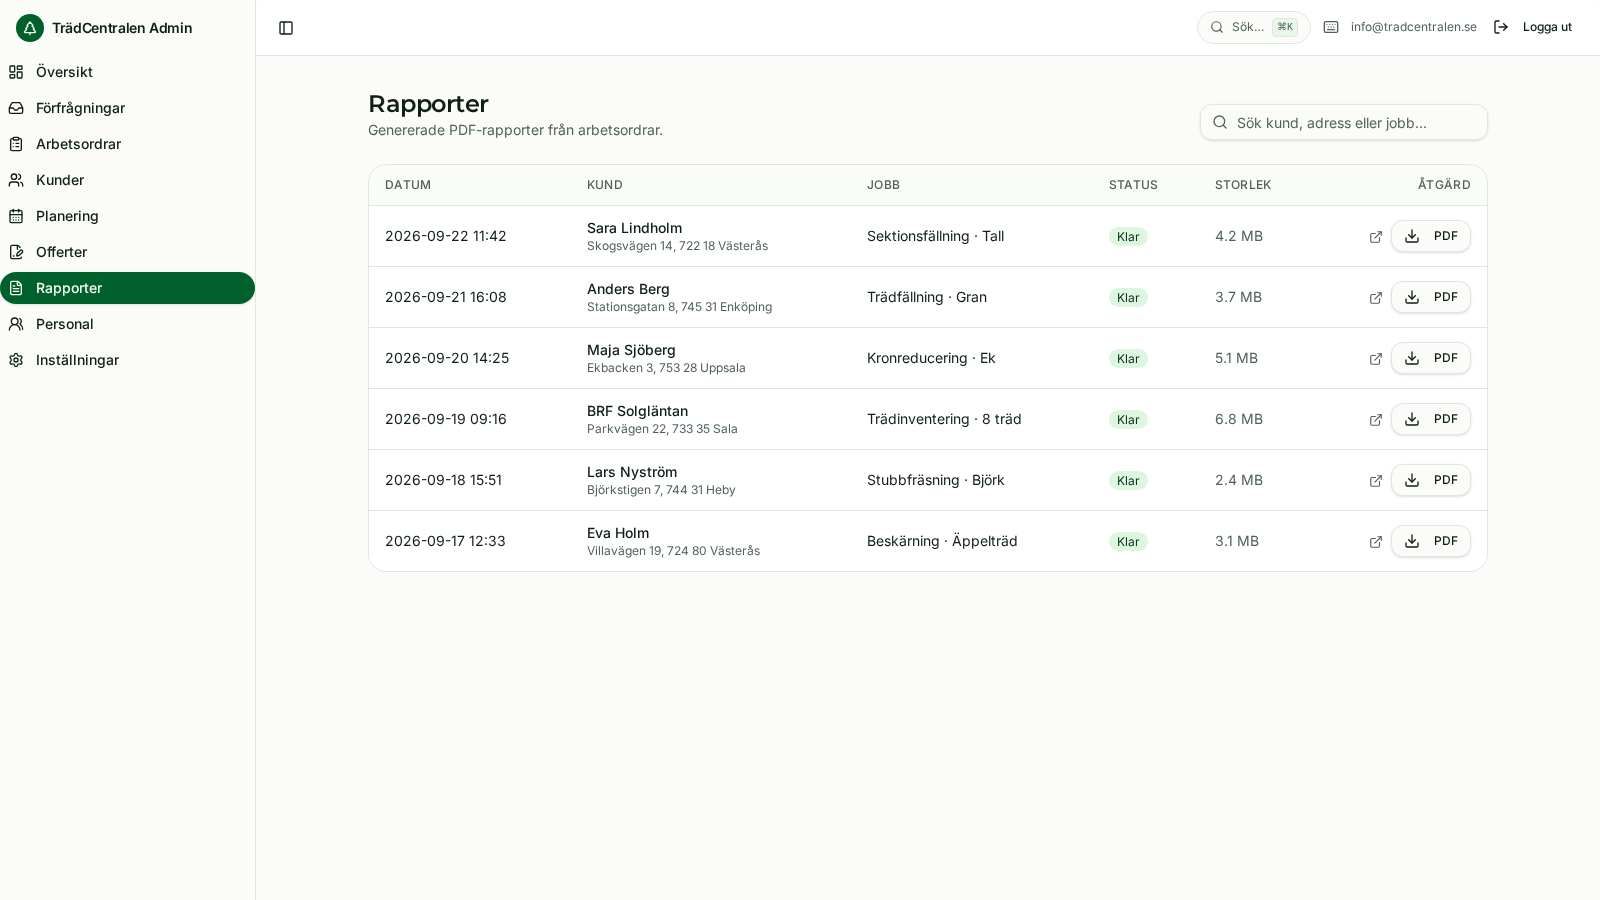This screenshot has height=900, width=1600.
Task: Log out with Logga ut
Action: (x=1533, y=27)
